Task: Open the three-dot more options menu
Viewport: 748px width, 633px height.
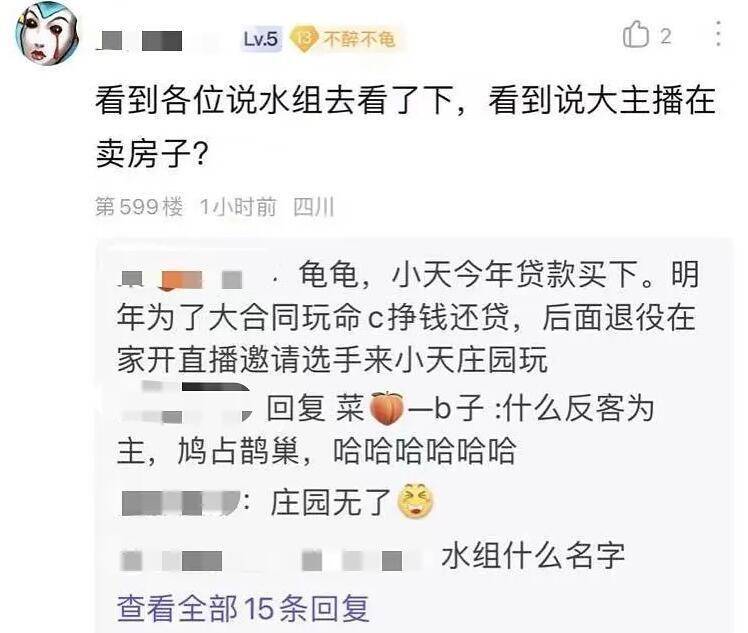Action: coord(718,33)
